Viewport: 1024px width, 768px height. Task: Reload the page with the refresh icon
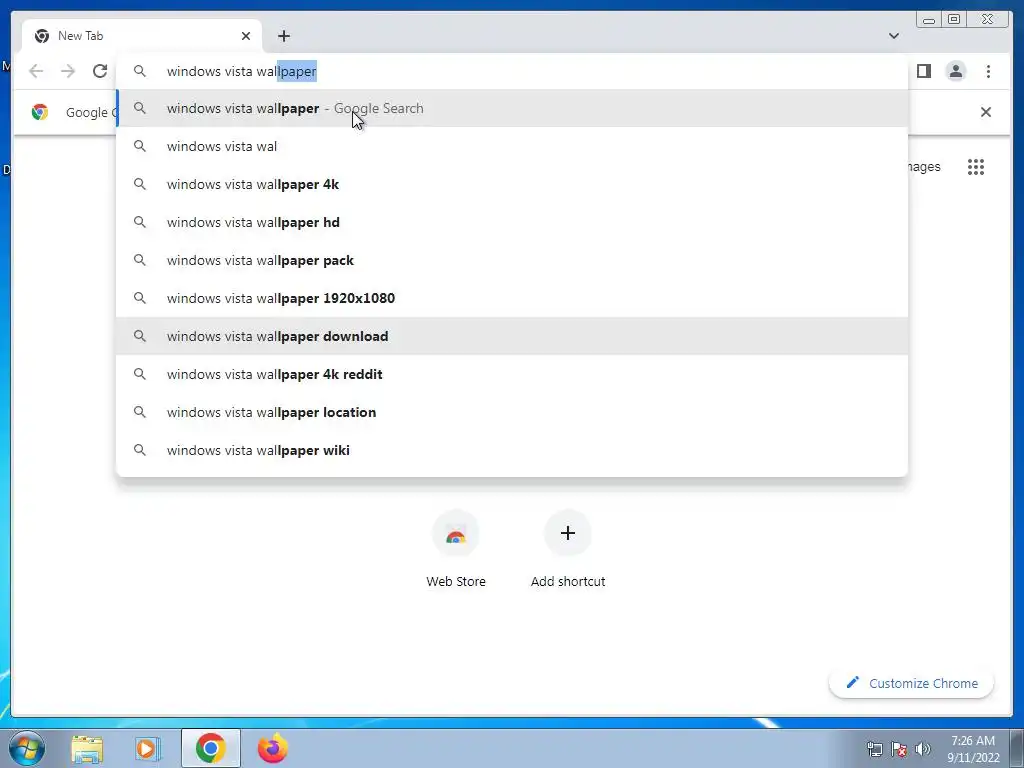tap(100, 71)
